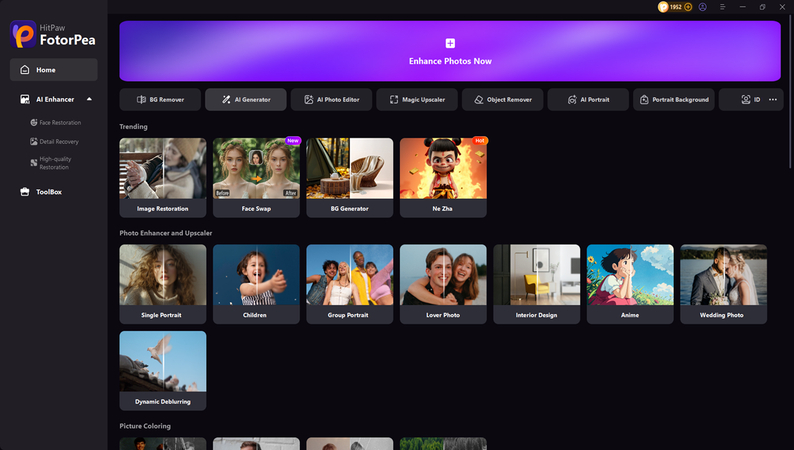794x450 pixels.
Task: Open the user account profile icon
Action: 702,7
